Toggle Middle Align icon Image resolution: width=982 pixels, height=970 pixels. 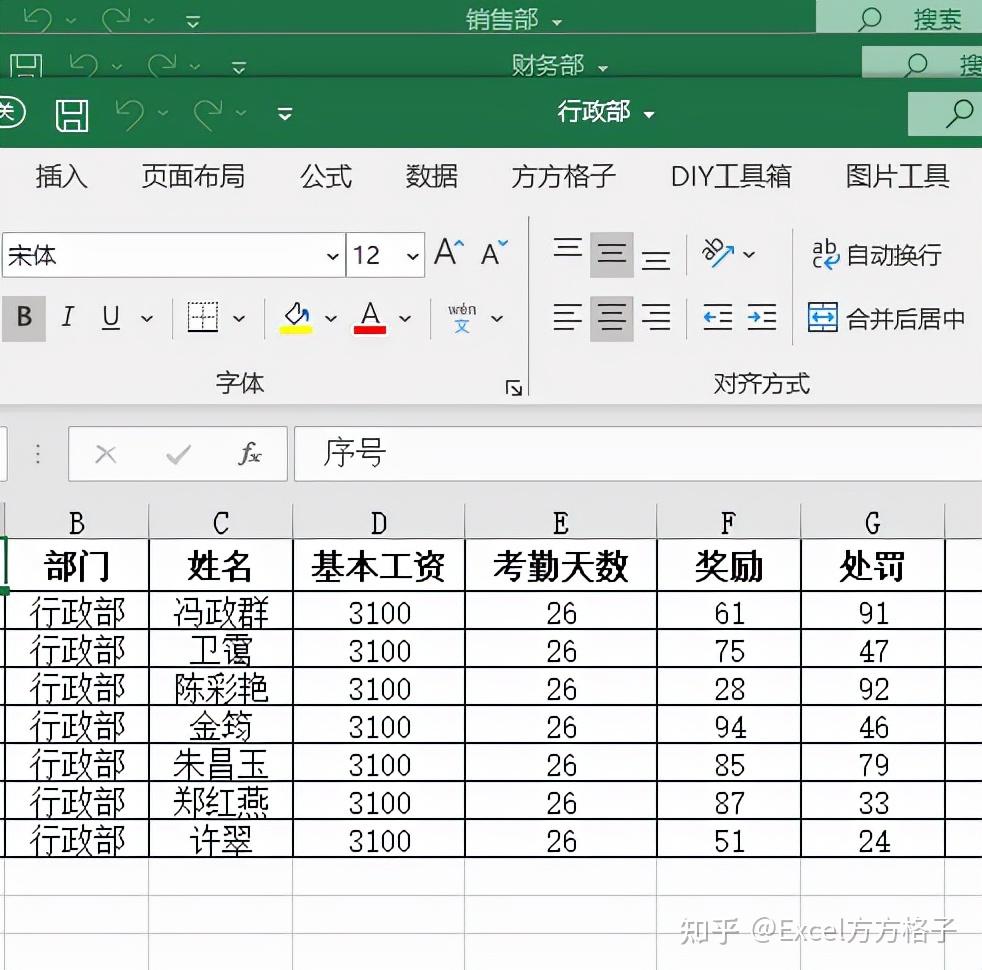pyautogui.click(x=612, y=255)
